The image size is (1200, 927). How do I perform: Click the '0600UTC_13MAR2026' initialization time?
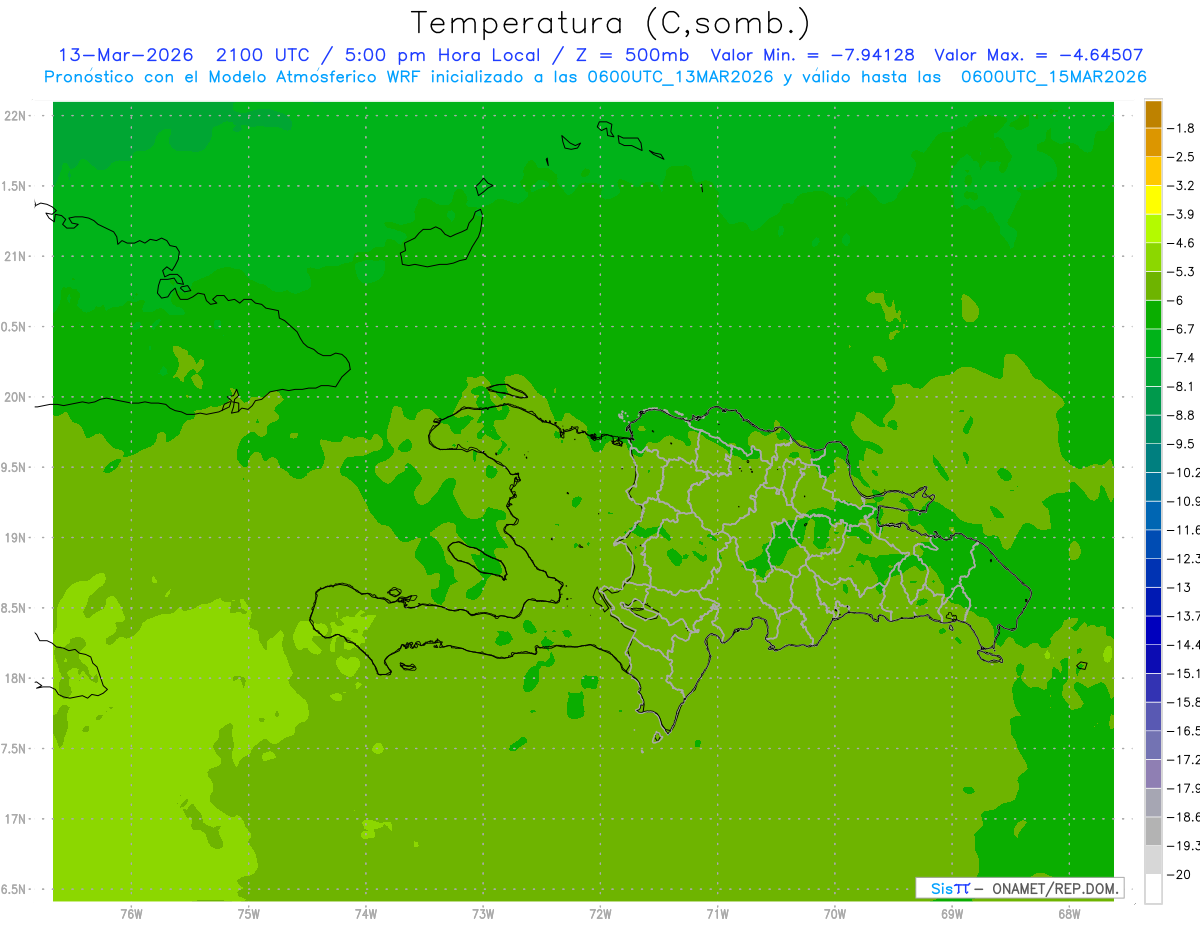point(681,77)
